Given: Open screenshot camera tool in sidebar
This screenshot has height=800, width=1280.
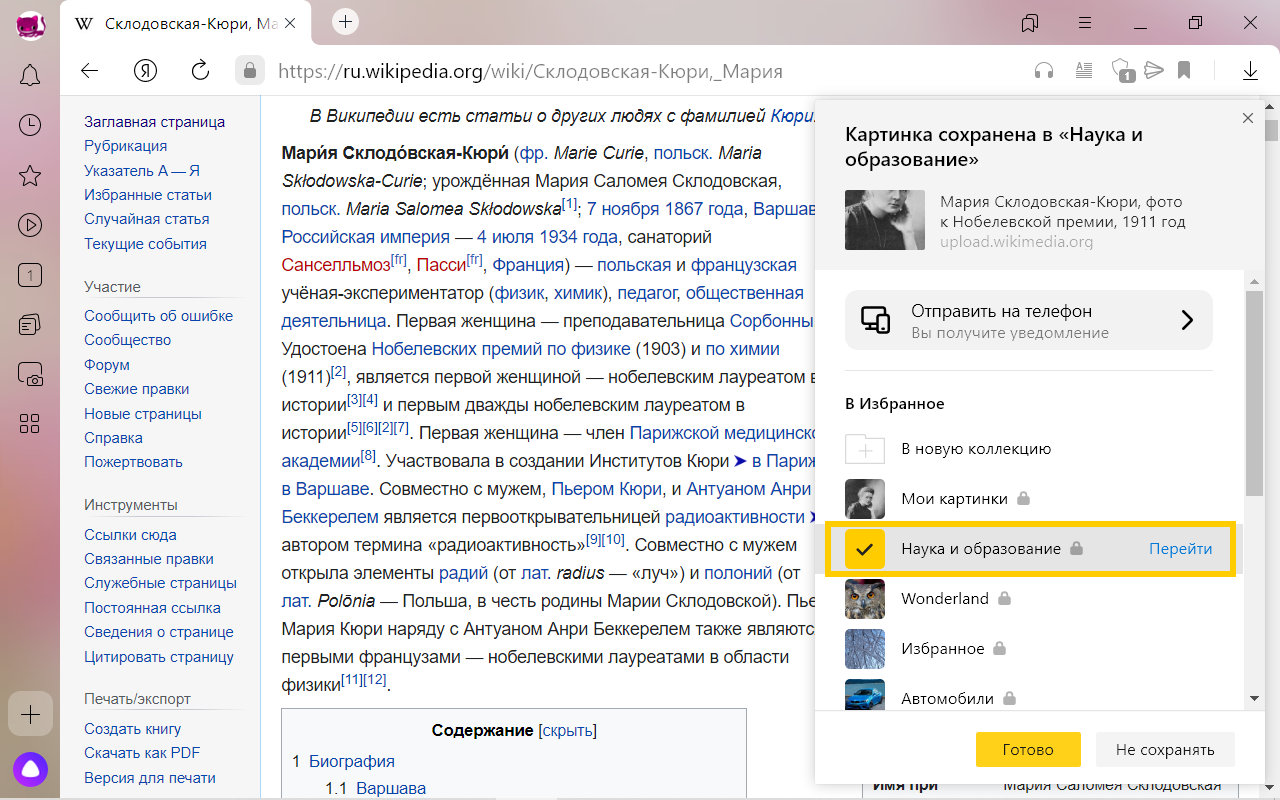Looking at the screenshot, I should (x=30, y=375).
